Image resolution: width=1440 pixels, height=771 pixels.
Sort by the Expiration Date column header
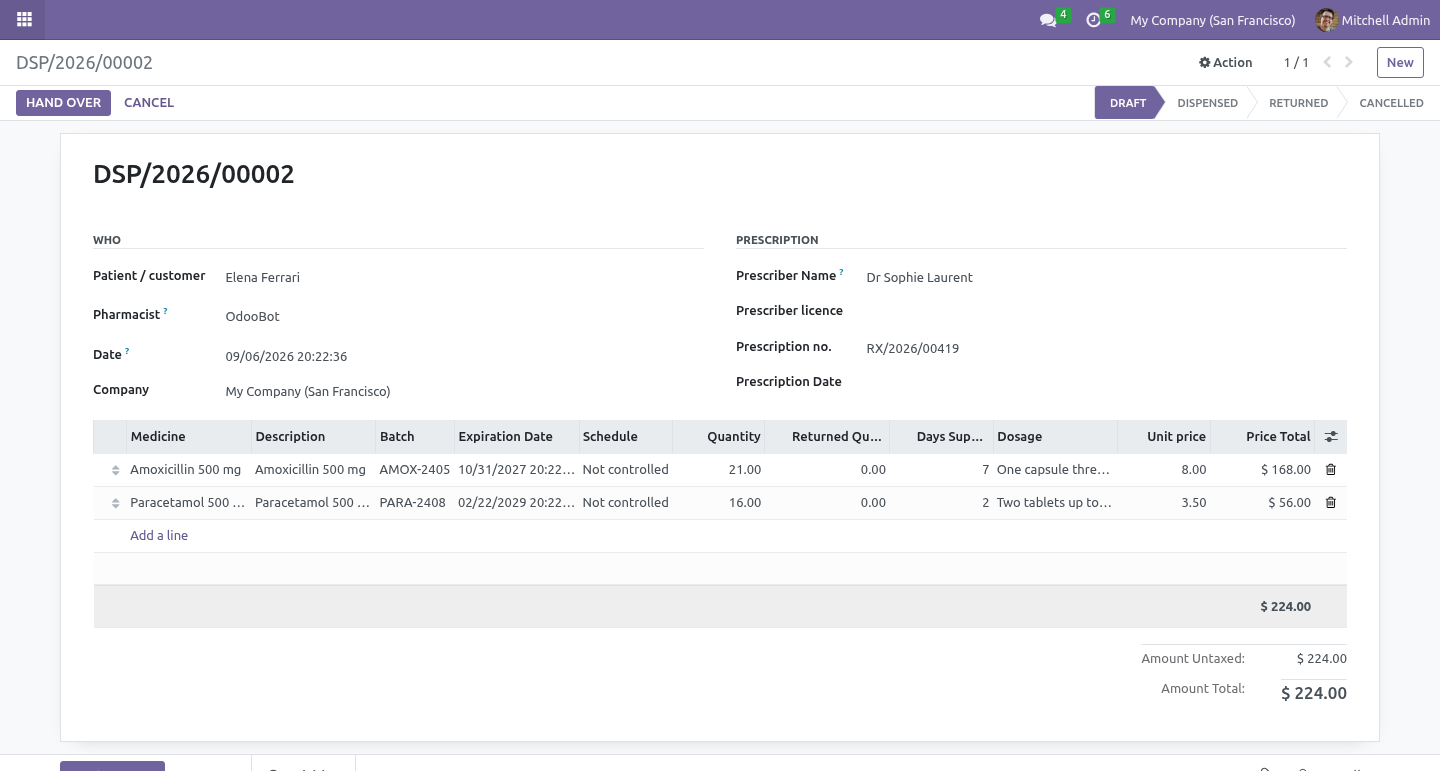pyautogui.click(x=517, y=437)
